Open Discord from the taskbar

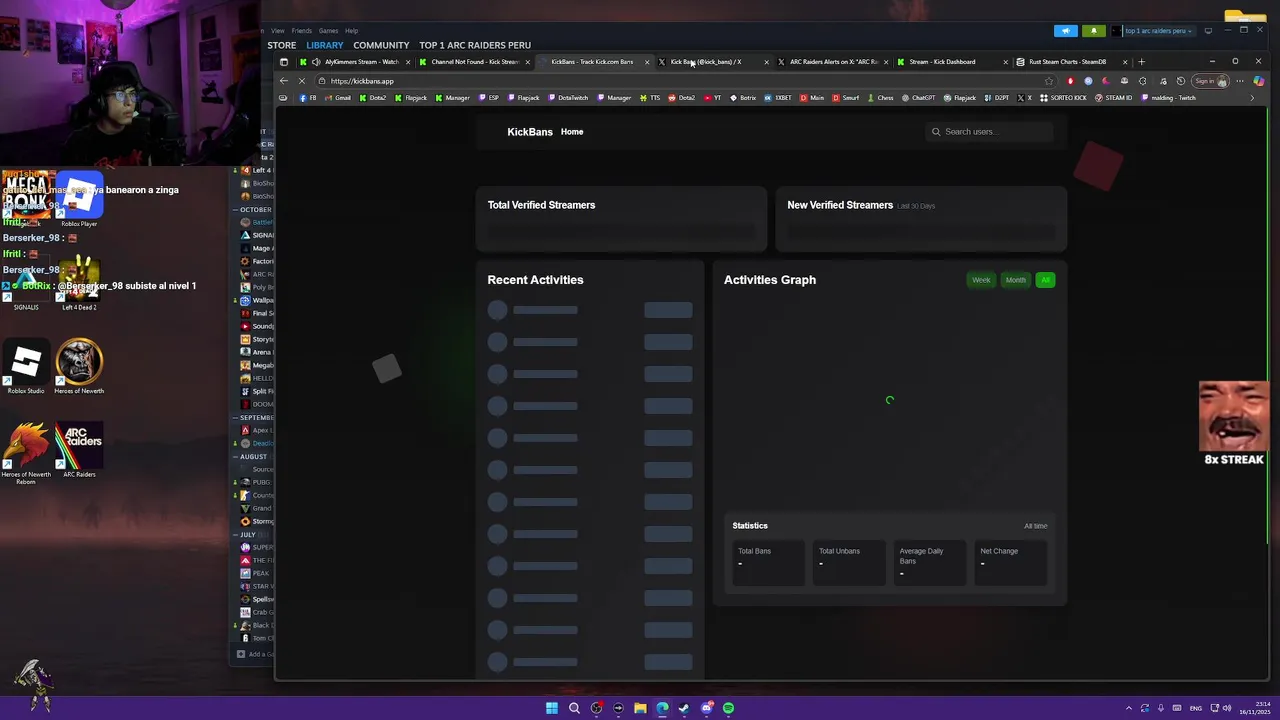tap(706, 708)
